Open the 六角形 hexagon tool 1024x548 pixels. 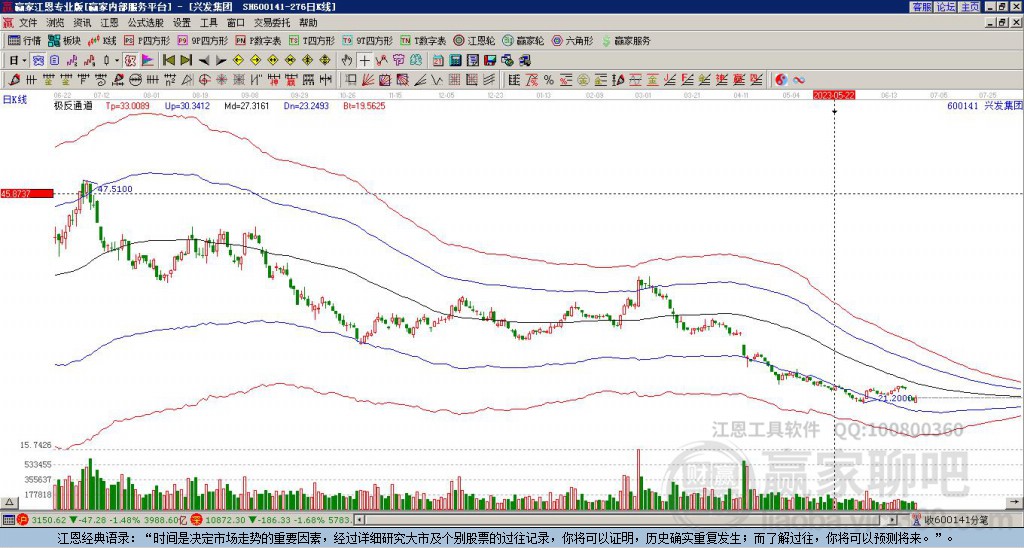point(572,40)
